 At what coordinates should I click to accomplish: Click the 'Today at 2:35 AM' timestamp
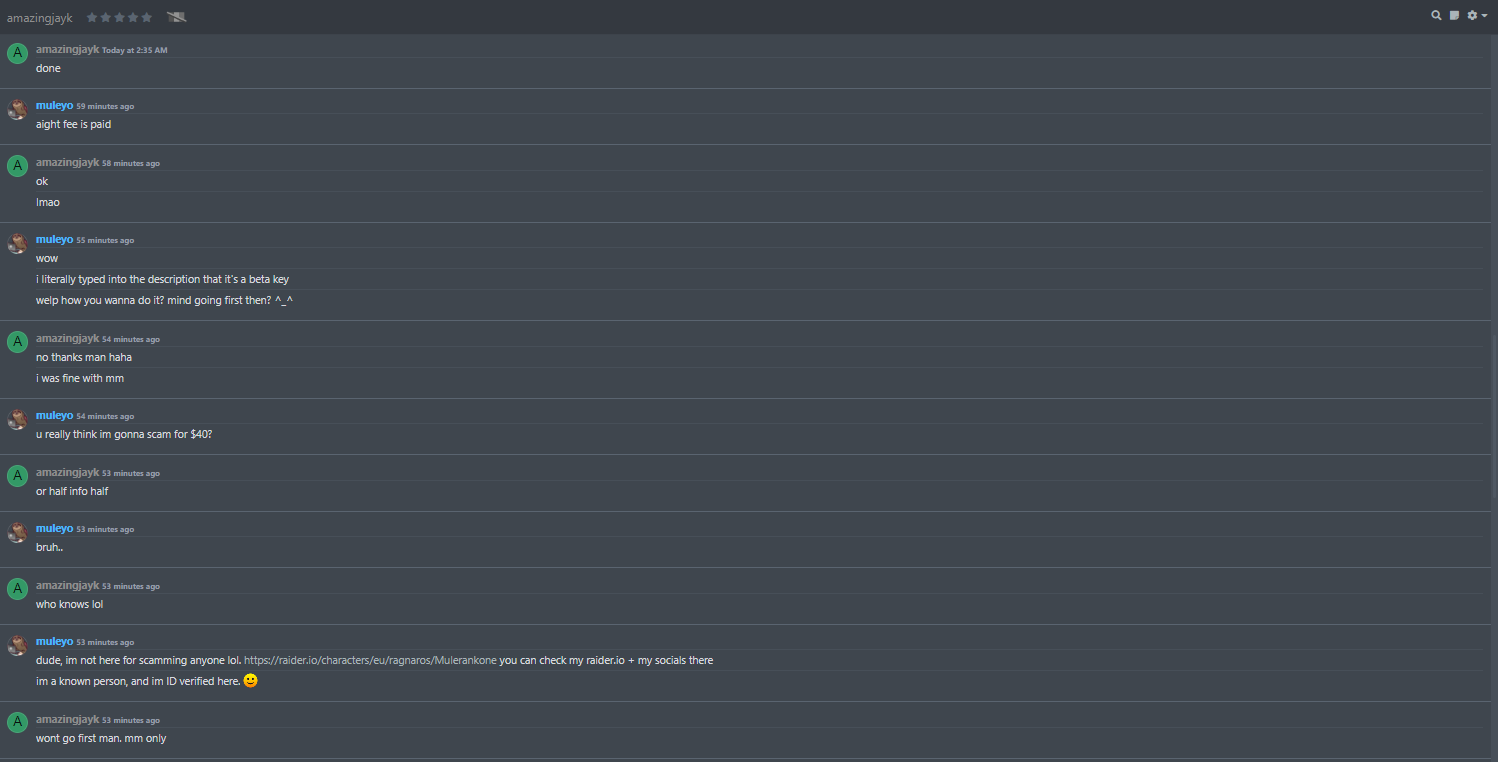pyautogui.click(x=135, y=50)
